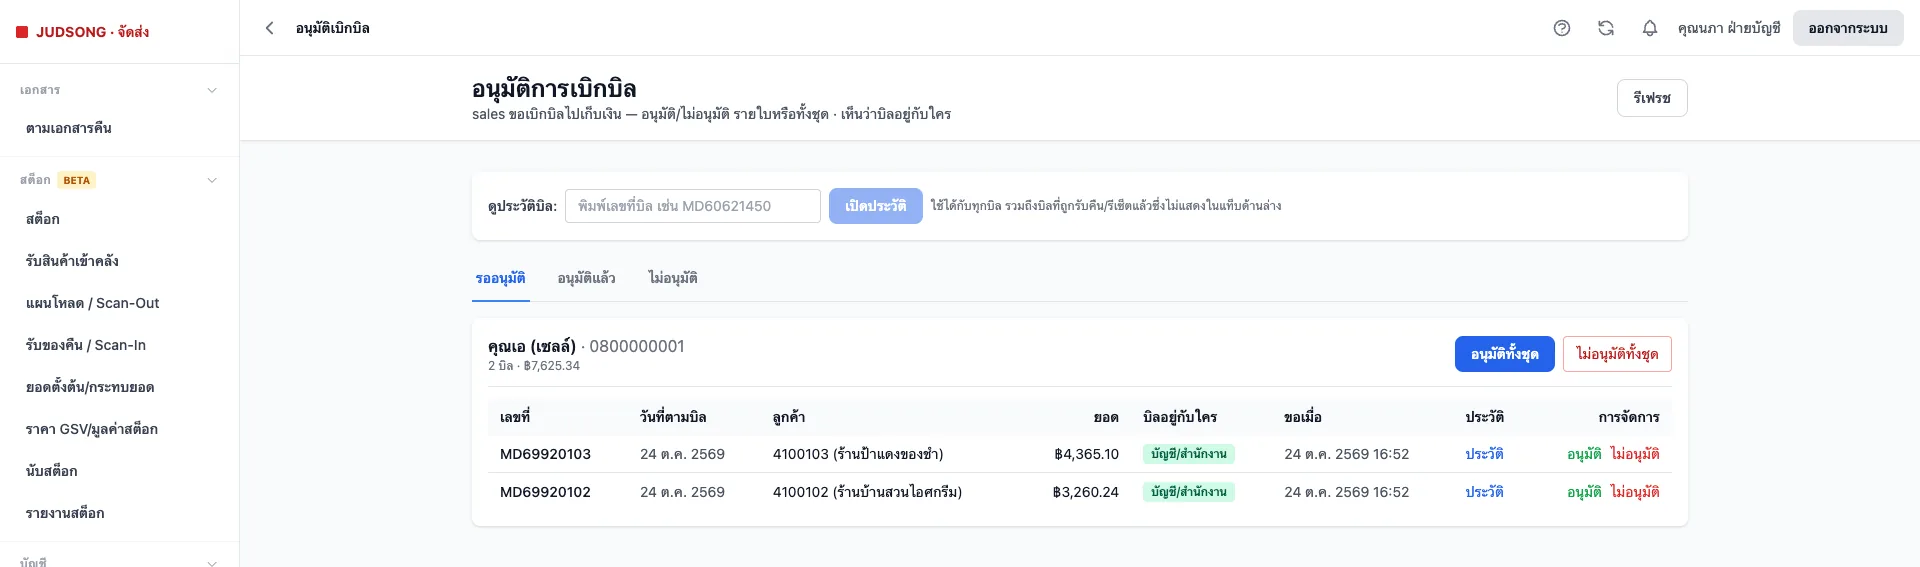Click บัญชี/สำนักงาน badge in MD69920102 row

tap(1189, 492)
